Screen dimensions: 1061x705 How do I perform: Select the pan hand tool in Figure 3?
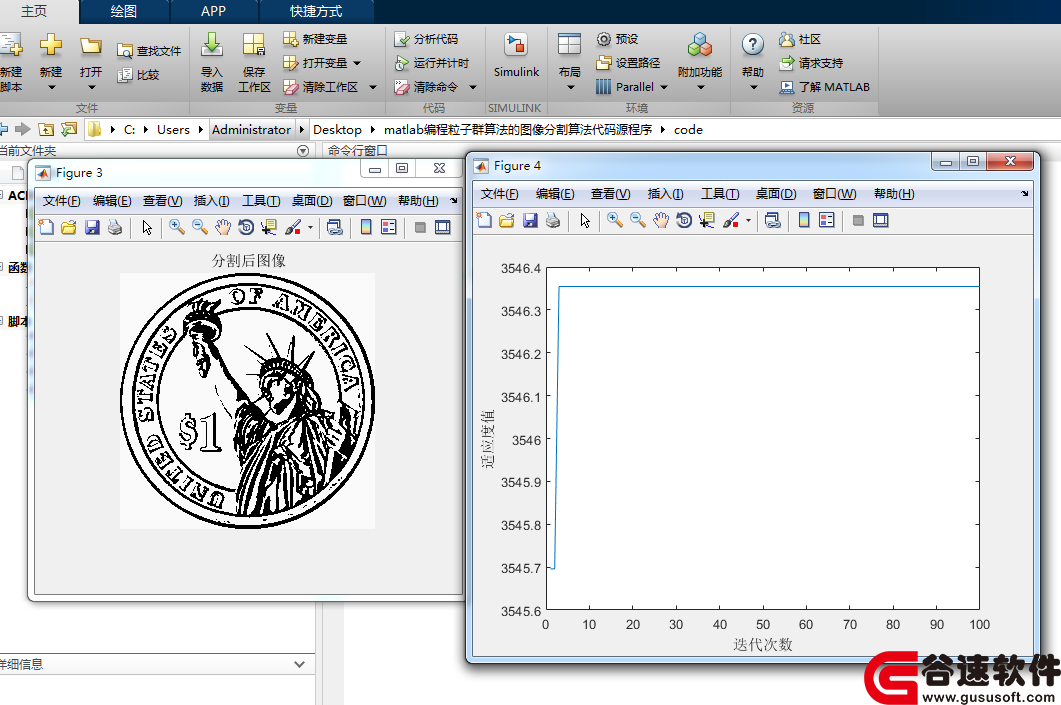click(223, 227)
